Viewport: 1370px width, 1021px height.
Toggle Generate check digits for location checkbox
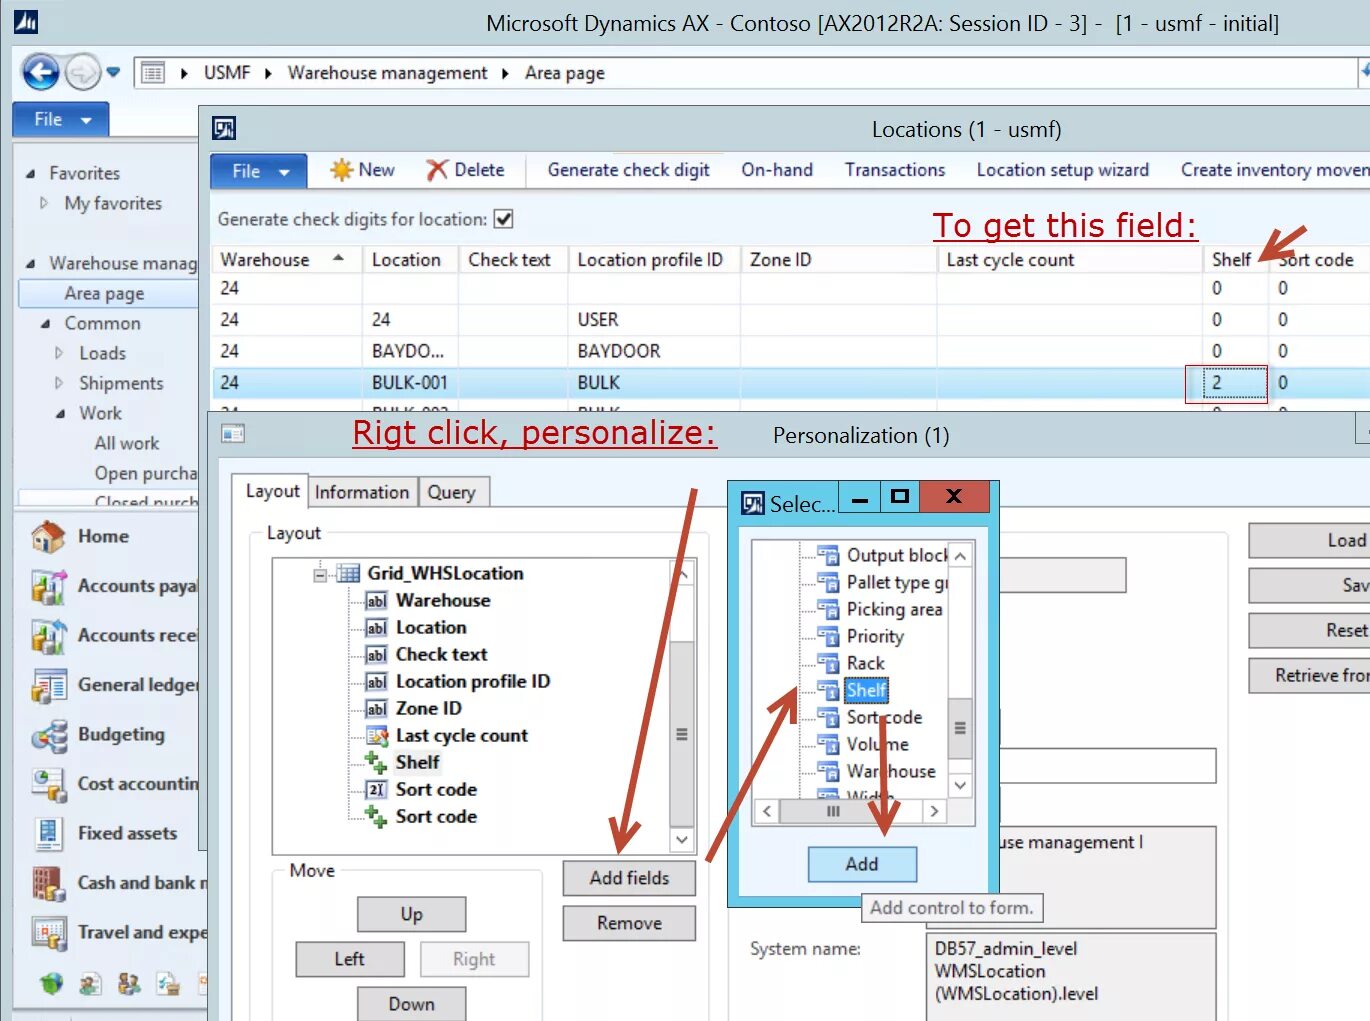pyautogui.click(x=504, y=219)
